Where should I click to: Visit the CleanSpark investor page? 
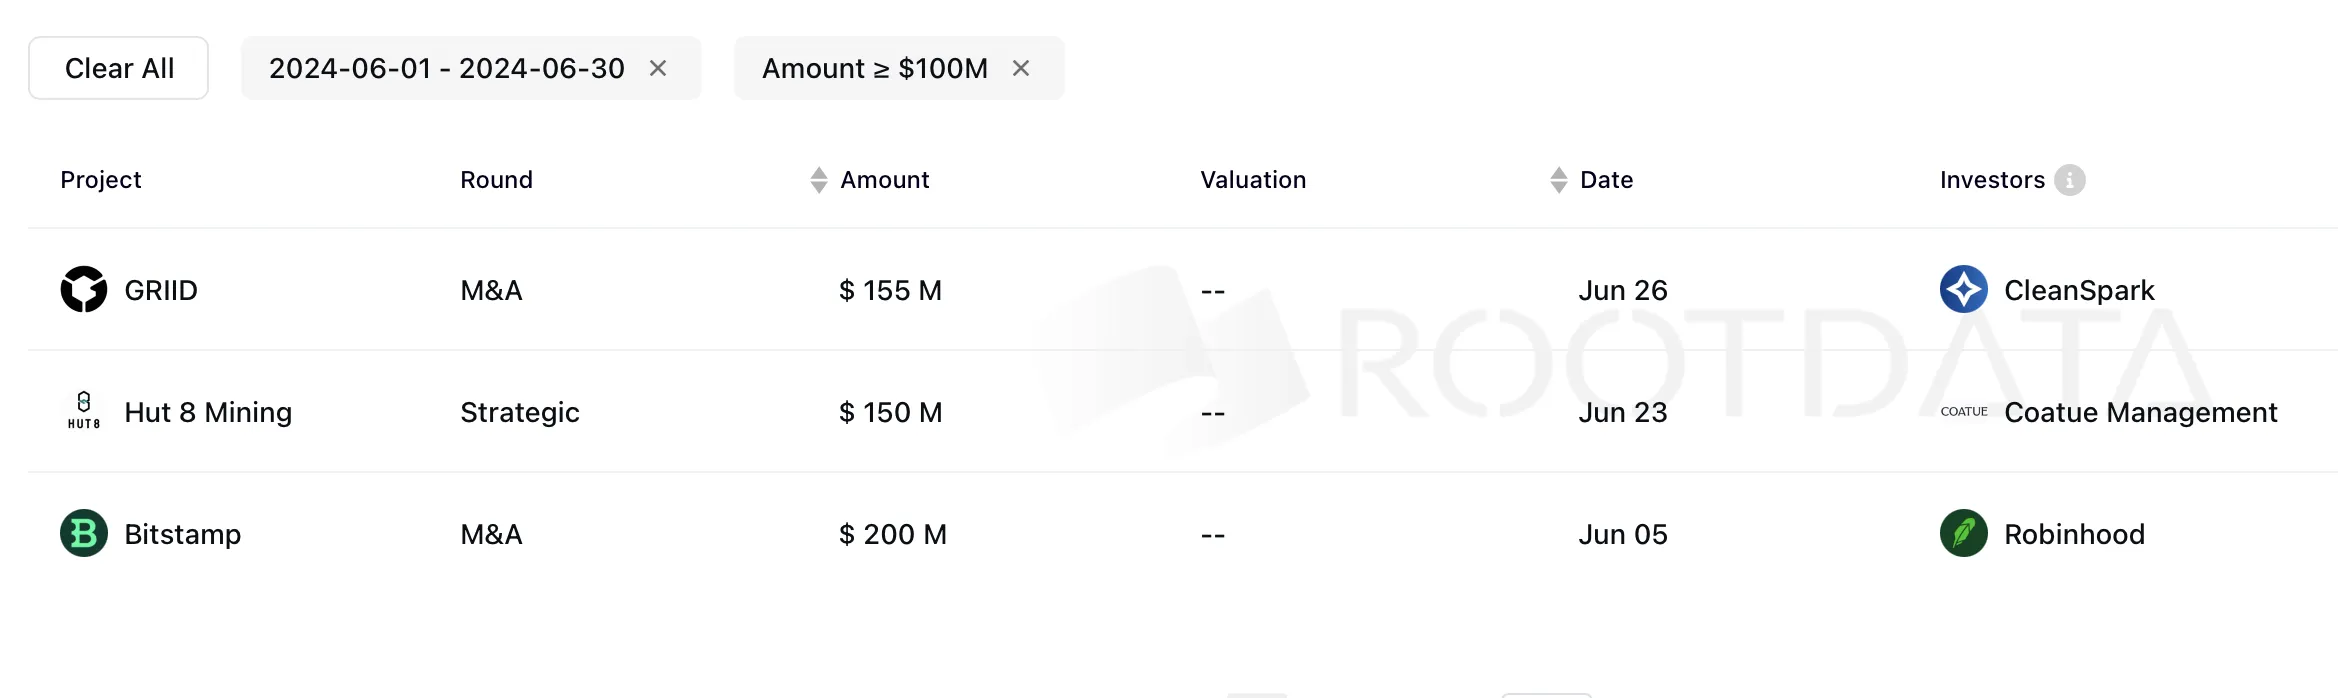point(2079,290)
